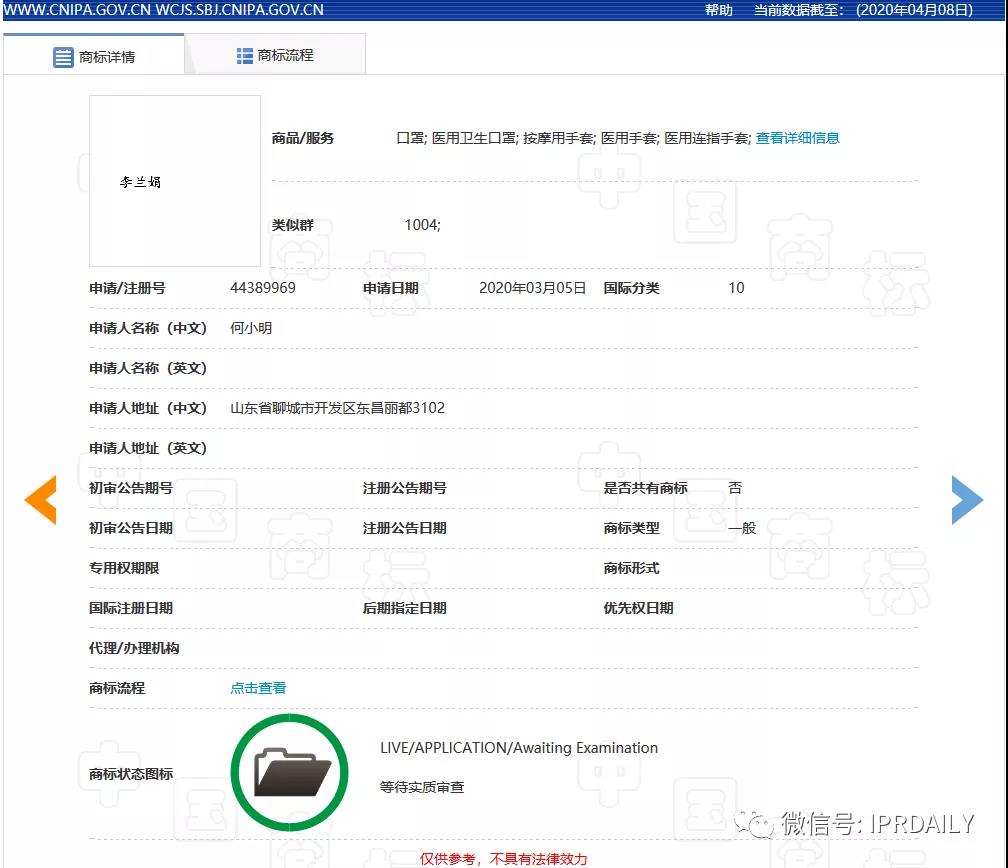
Task: Click the 商品/服务 label
Action: [x=303, y=138]
